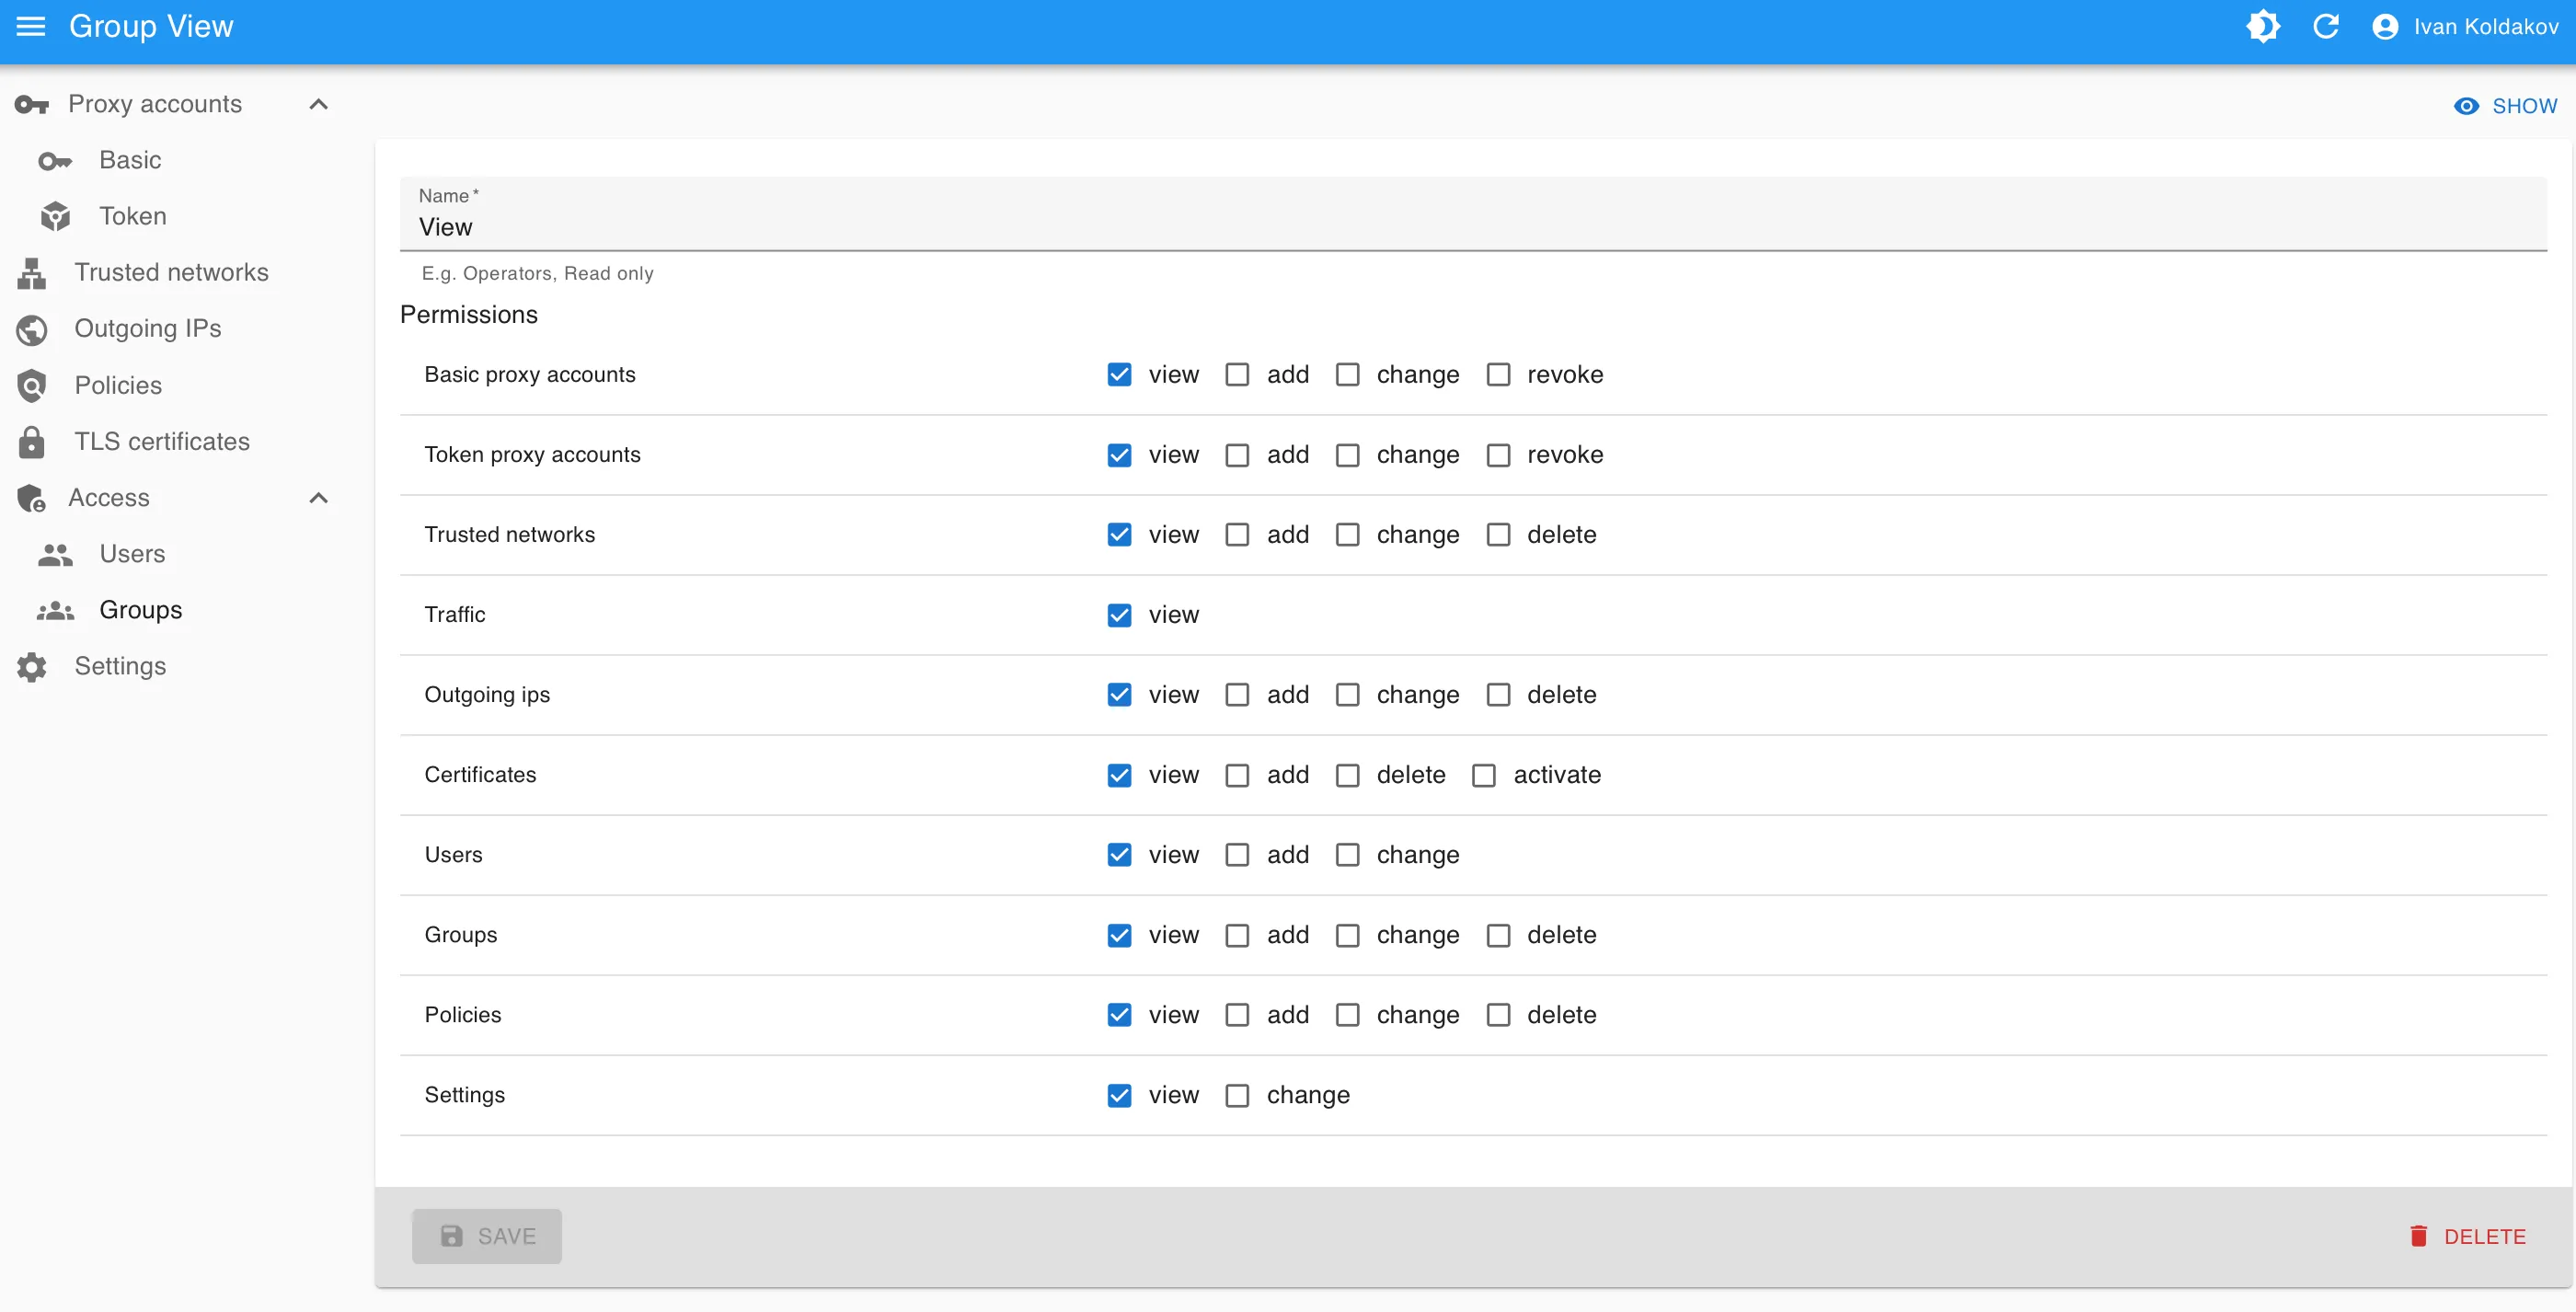This screenshot has height=1312, width=2576.
Task: Enable change permission for Settings row
Action: pyautogui.click(x=1237, y=1095)
